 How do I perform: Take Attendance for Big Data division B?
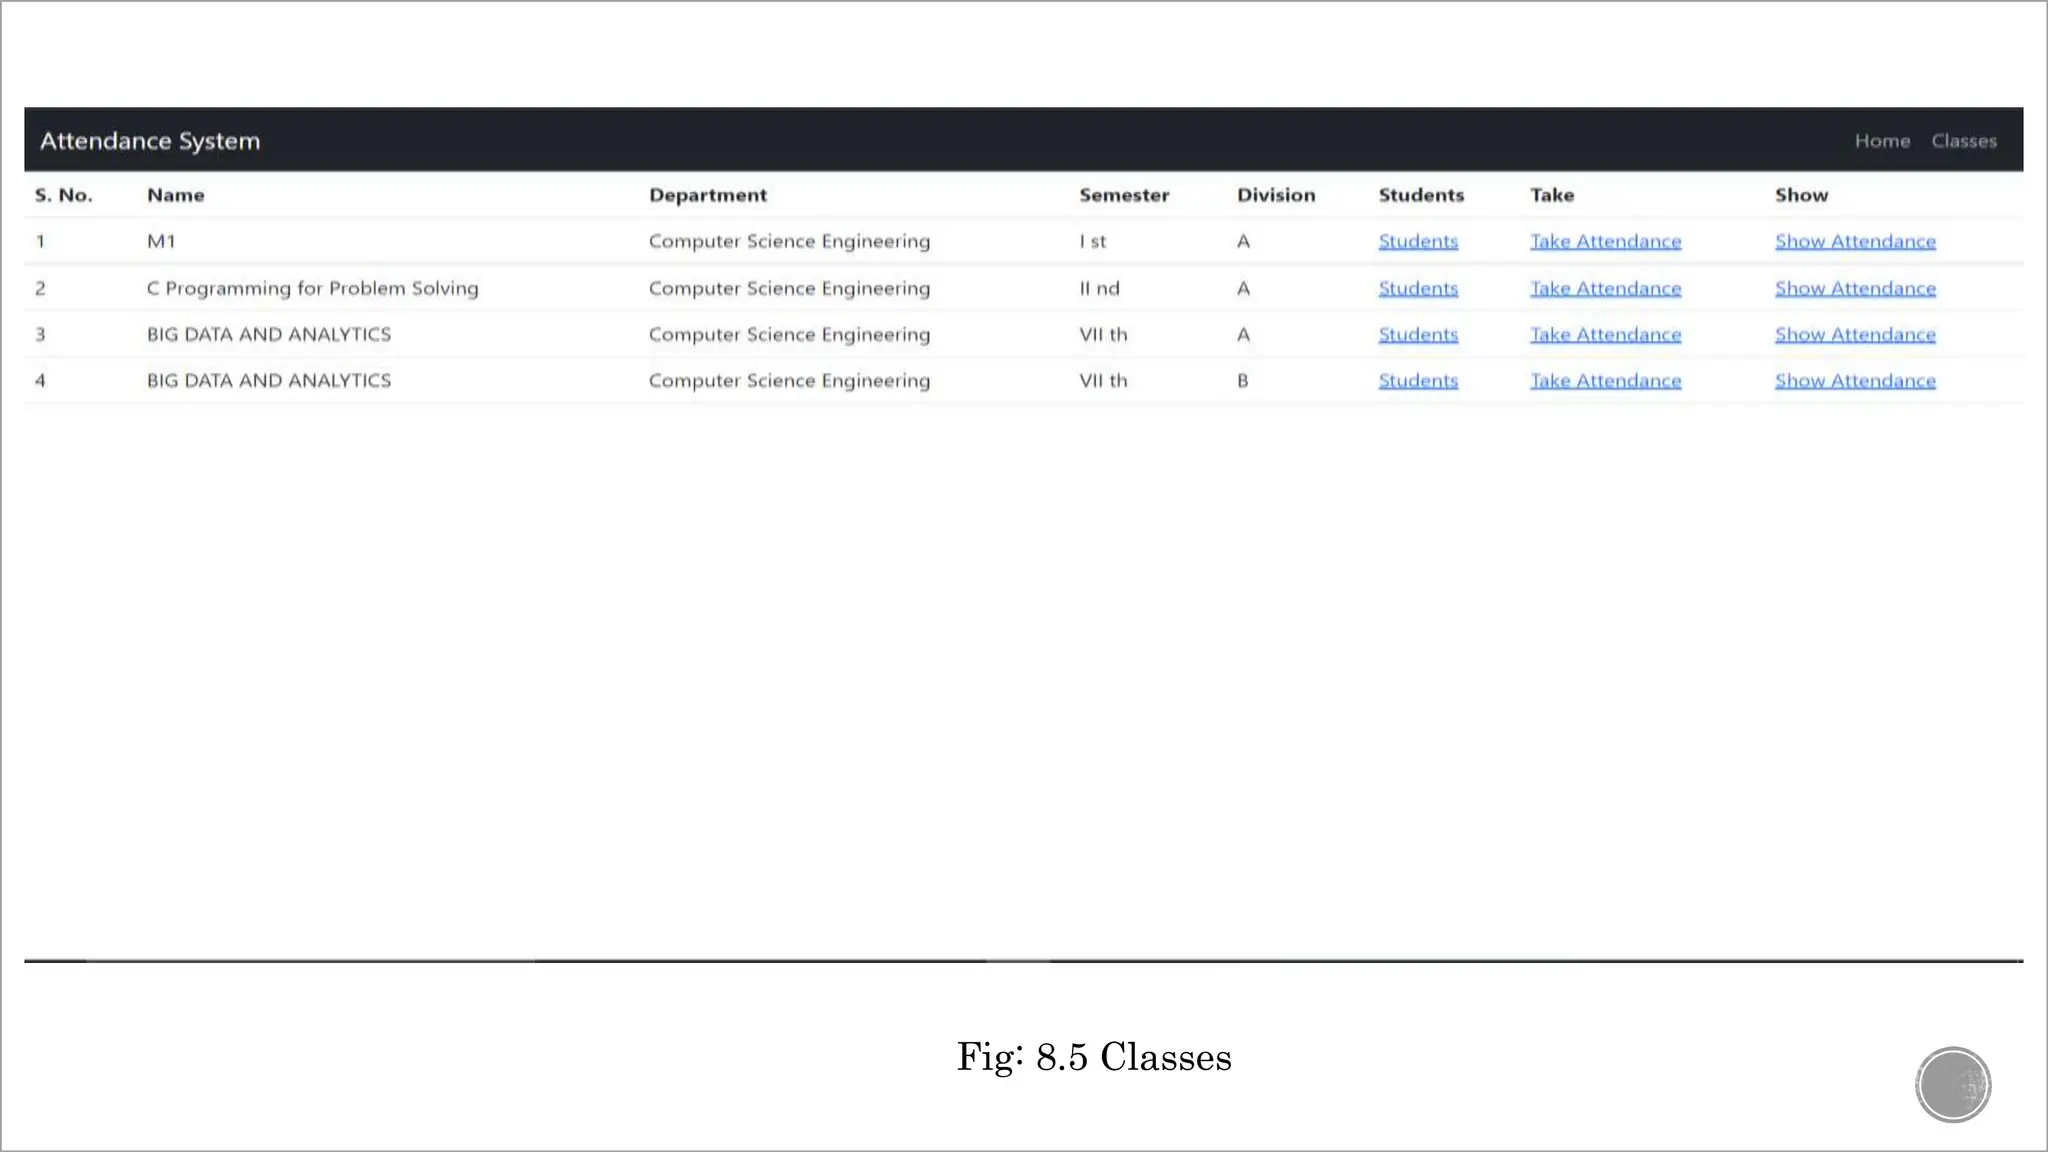pos(1605,380)
